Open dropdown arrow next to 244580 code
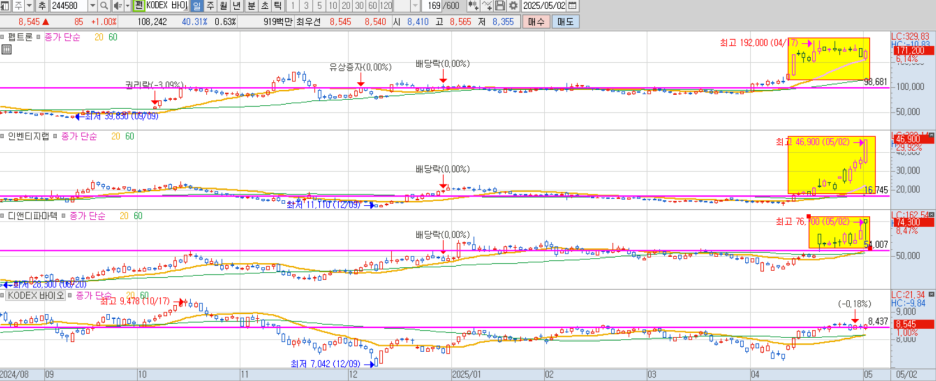Screen dimensions: 936x381 click(x=93, y=6)
